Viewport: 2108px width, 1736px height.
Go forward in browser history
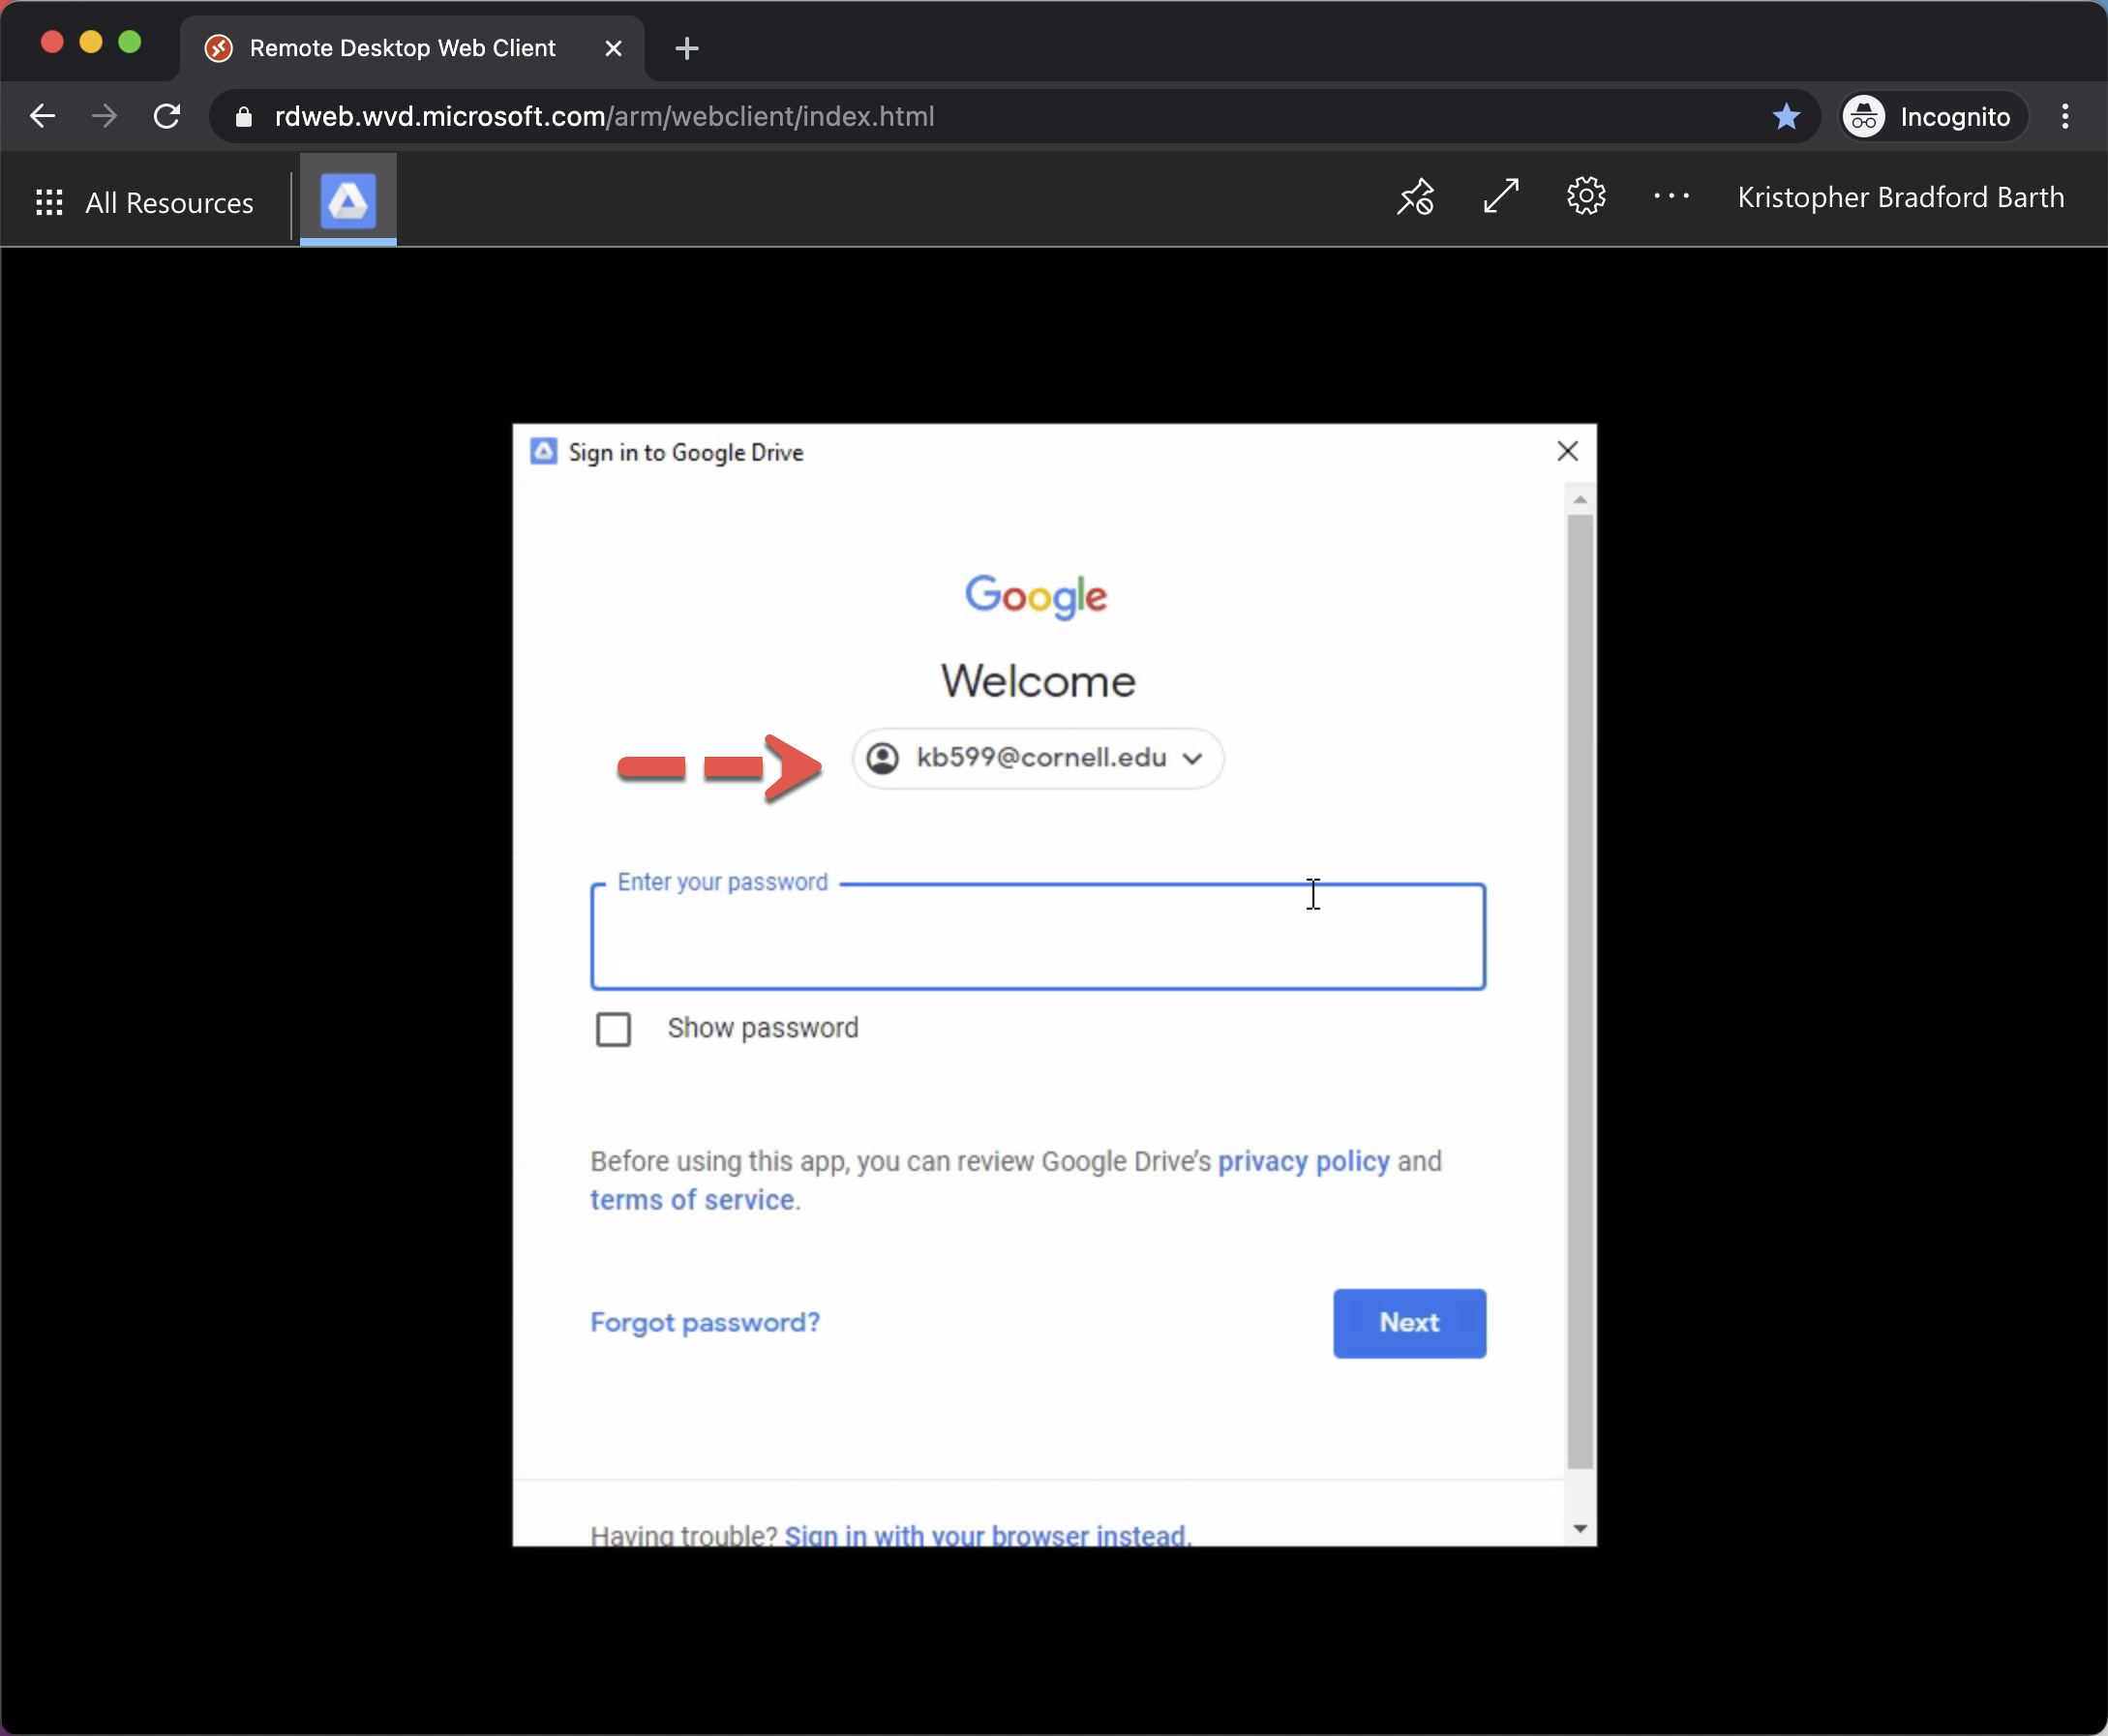tap(104, 116)
